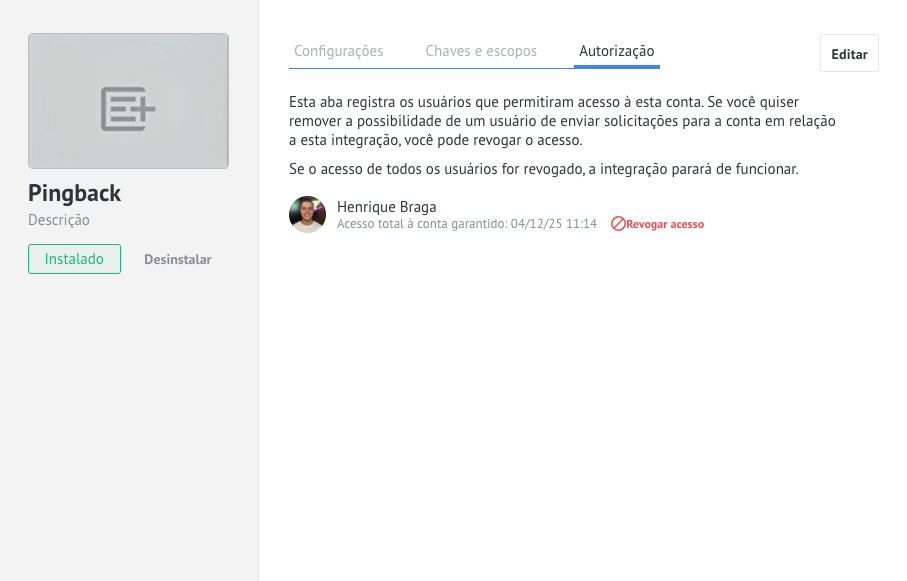Click Desinstalar to uninstall the integration
This screenshot has height=581, width=907.
(177, 259)
